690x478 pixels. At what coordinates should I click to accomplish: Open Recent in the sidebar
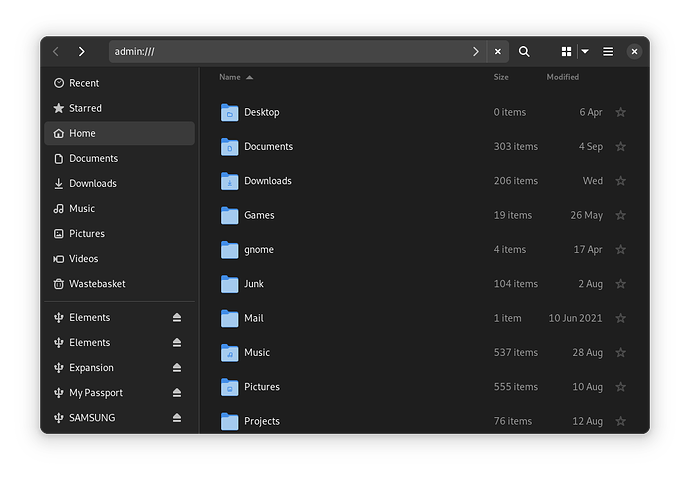(120, 83)
